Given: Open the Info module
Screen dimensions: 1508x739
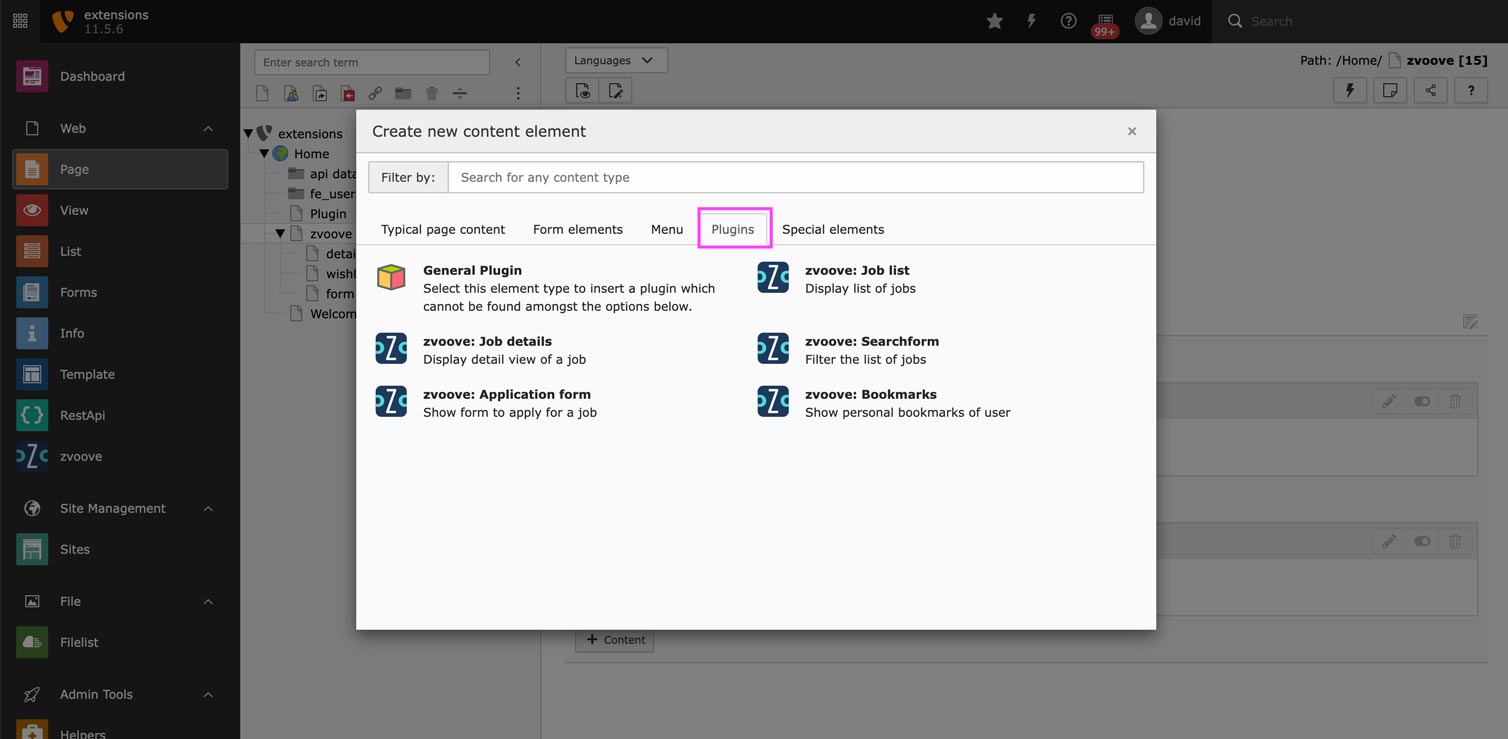Looking at the screenshot, I should coord(120,333).
